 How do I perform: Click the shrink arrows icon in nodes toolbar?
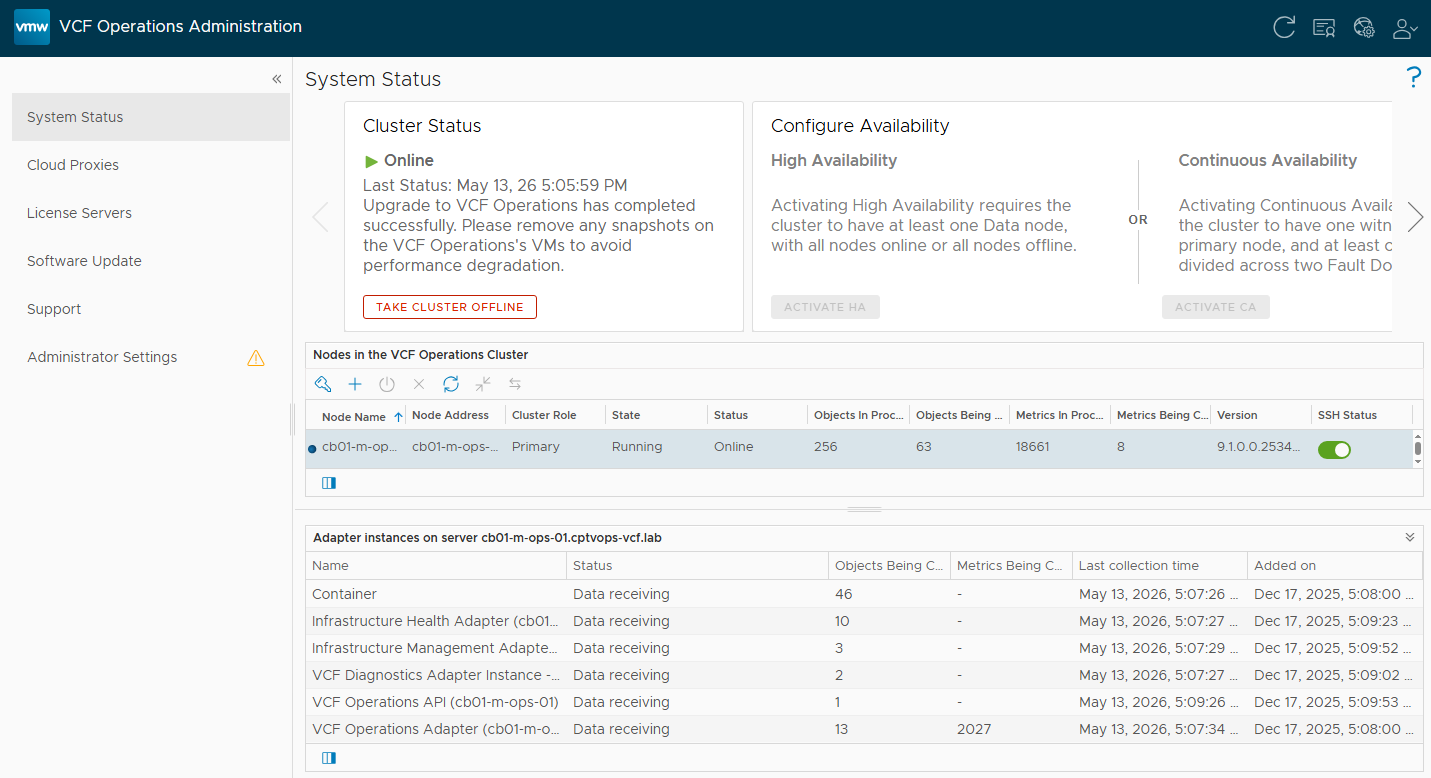[483, 384]
